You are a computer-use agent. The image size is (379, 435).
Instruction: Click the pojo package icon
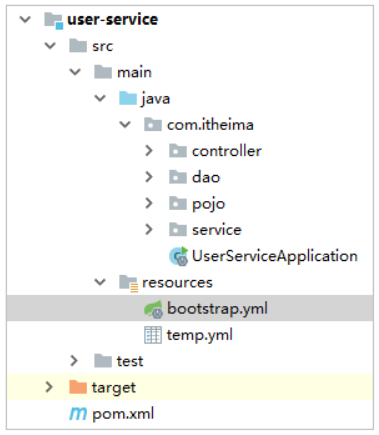178,203
